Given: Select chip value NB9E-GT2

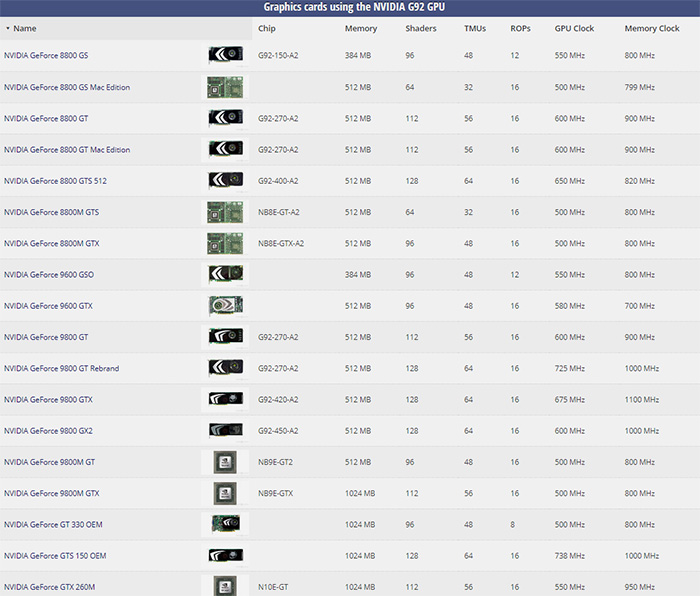Looking at the screenshot, I should 275,462.
